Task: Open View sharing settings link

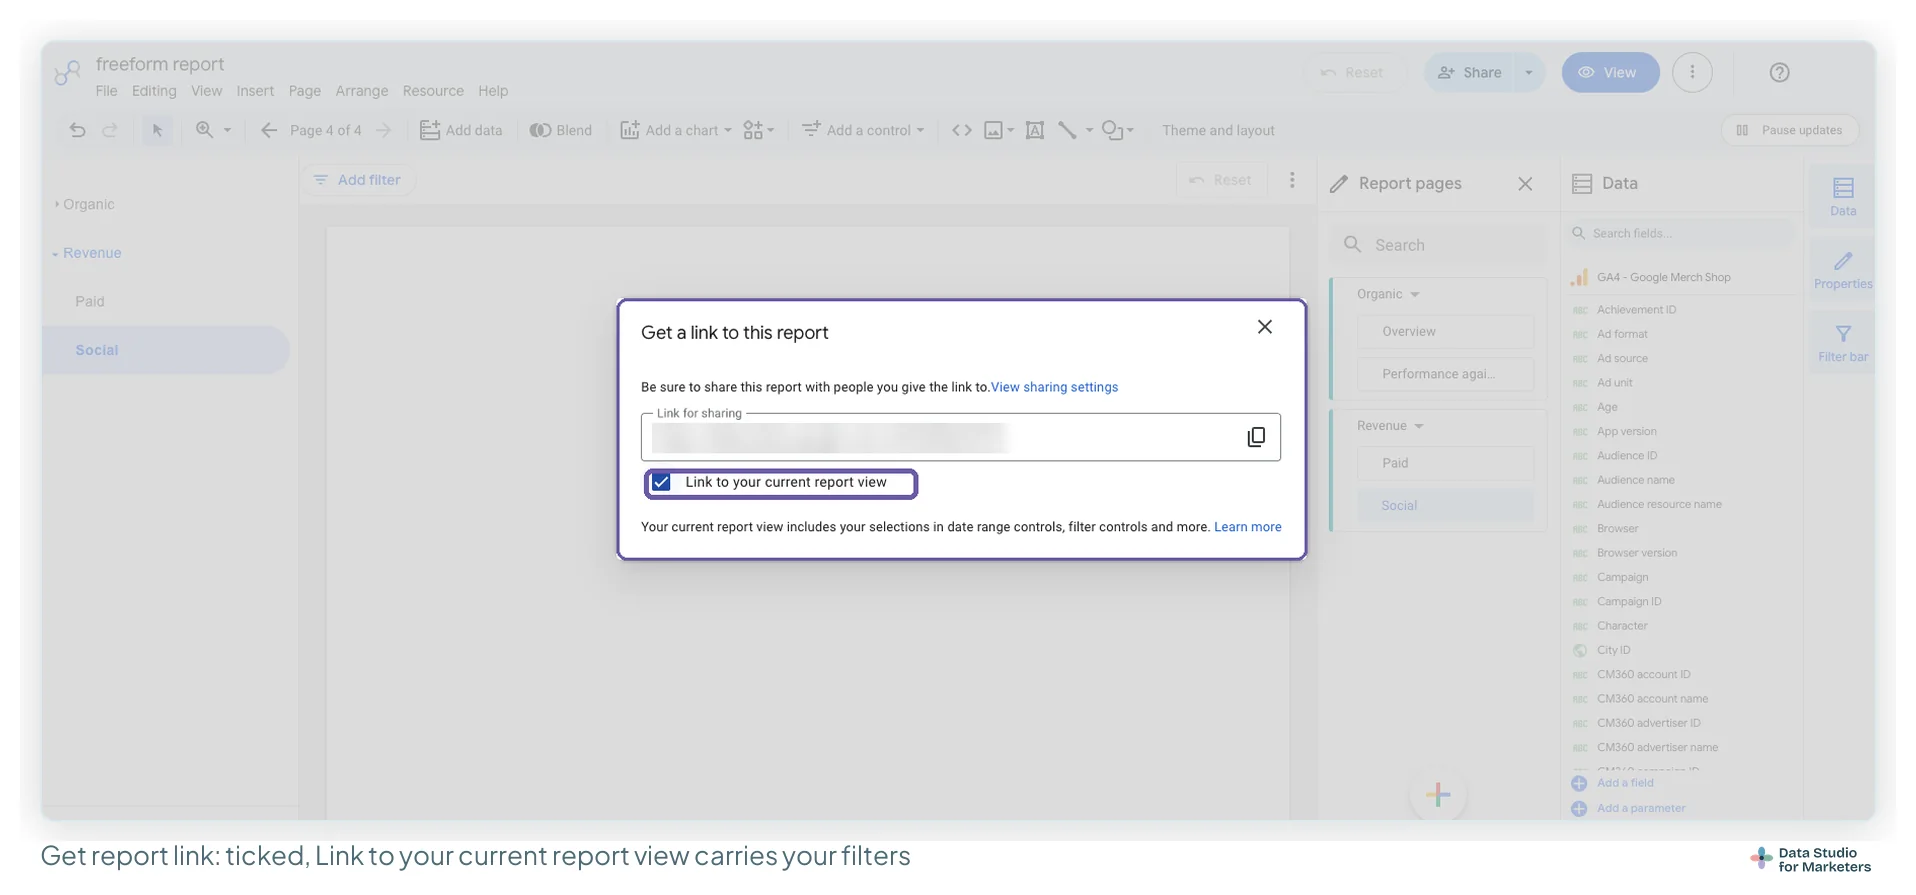Action: pyautogui.click(x=1054, y=387)
